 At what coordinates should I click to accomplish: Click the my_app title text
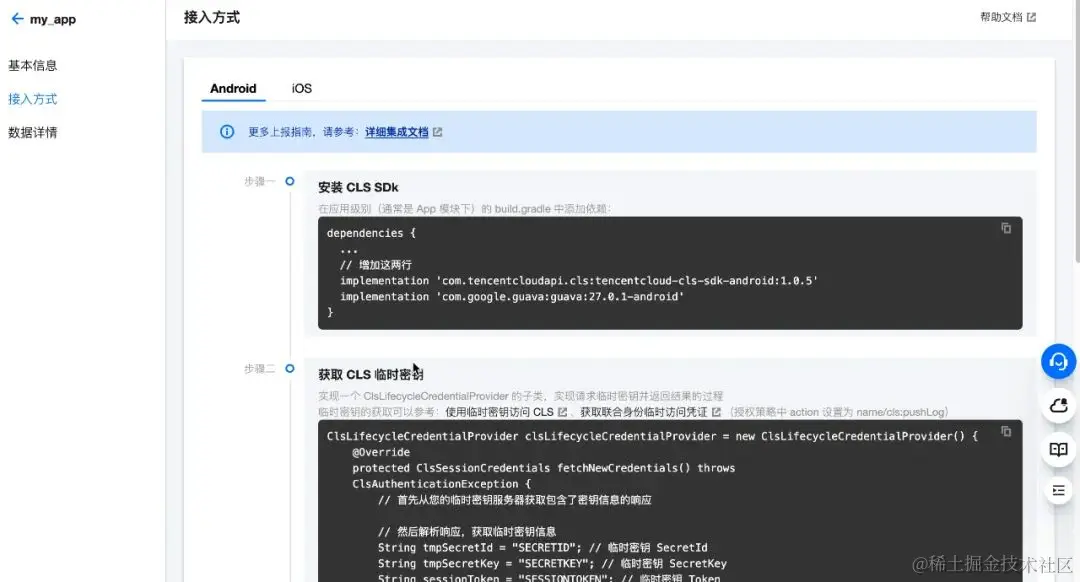pyautogui.click(x=53, y=19)
